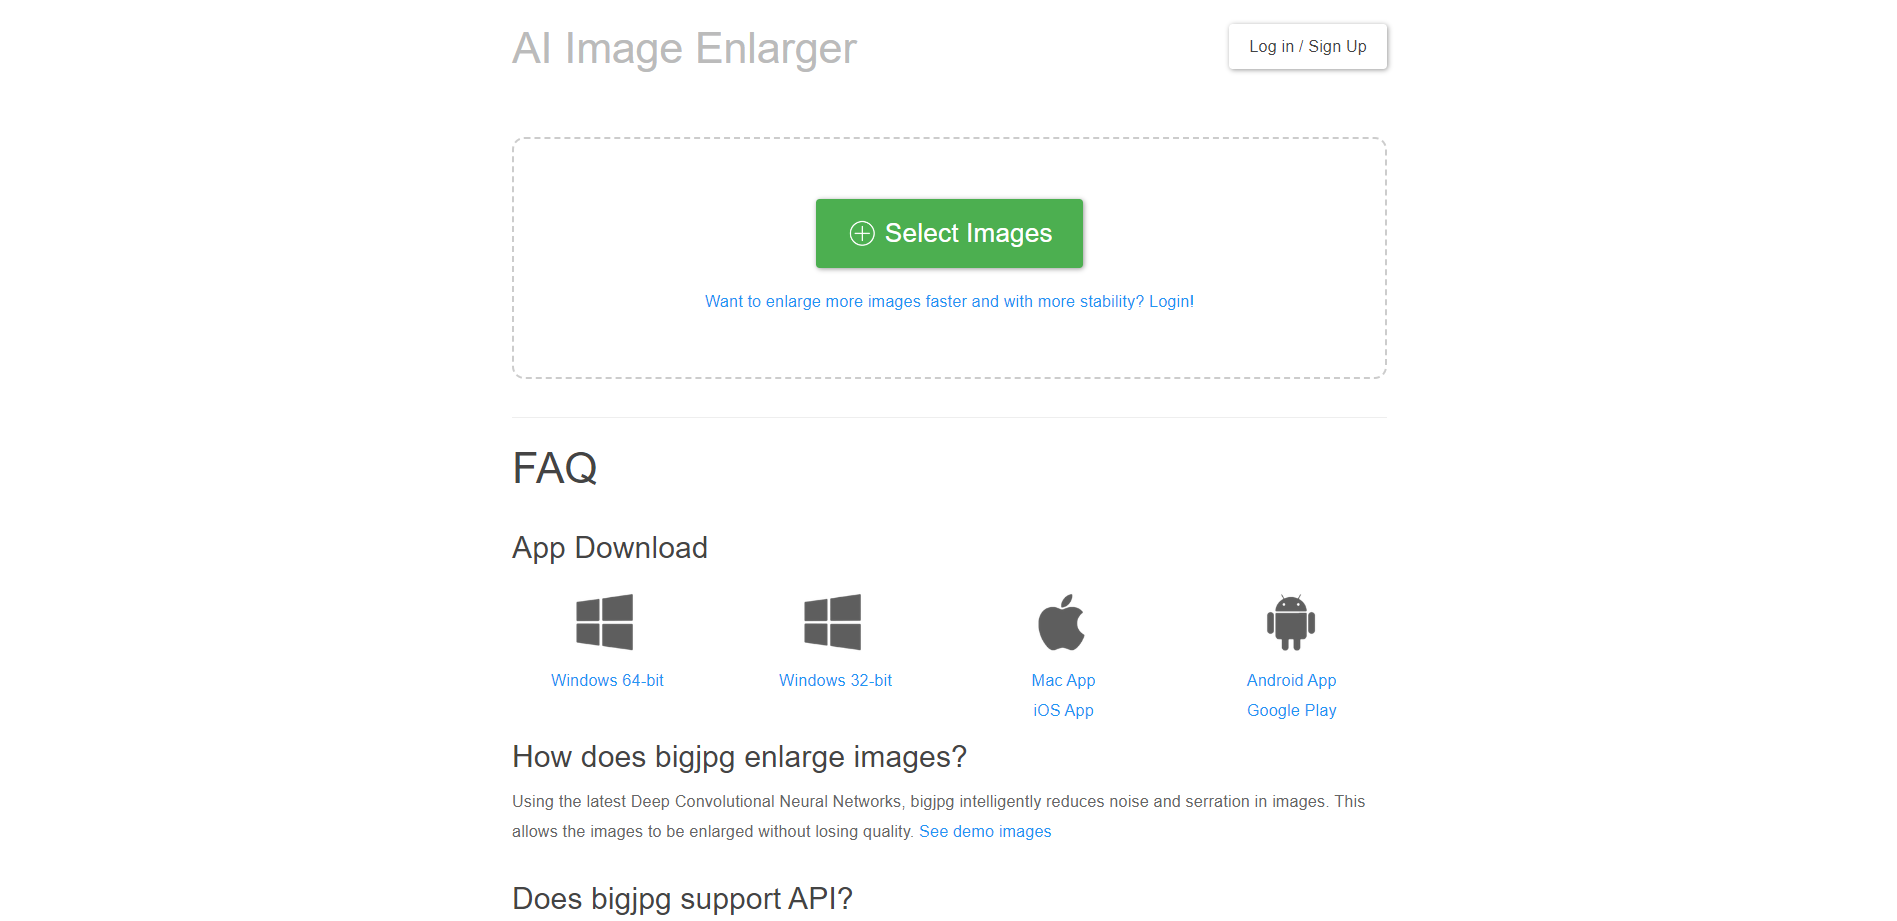This screenshot has width=1897, height=921.
Task: Click the plus circle icon on Select Images
Action: click(862, 233)
